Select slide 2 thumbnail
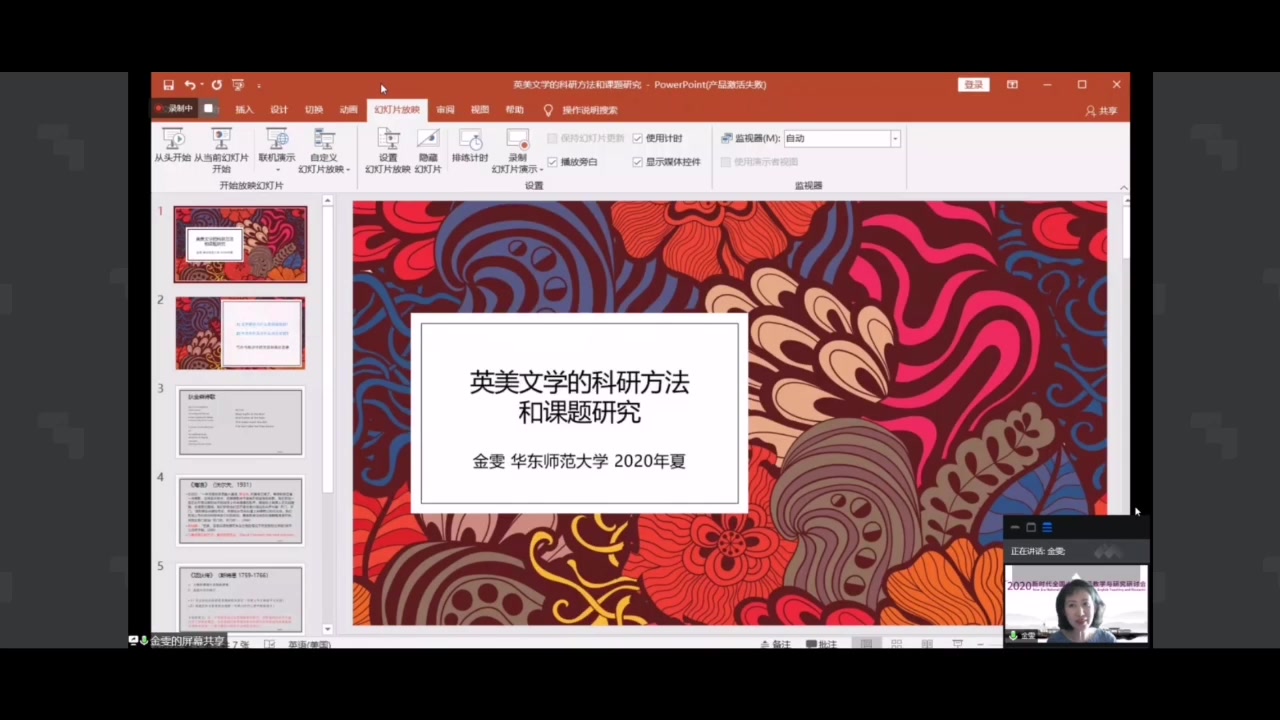This screenshot has height=720, width=1280. 240,333
